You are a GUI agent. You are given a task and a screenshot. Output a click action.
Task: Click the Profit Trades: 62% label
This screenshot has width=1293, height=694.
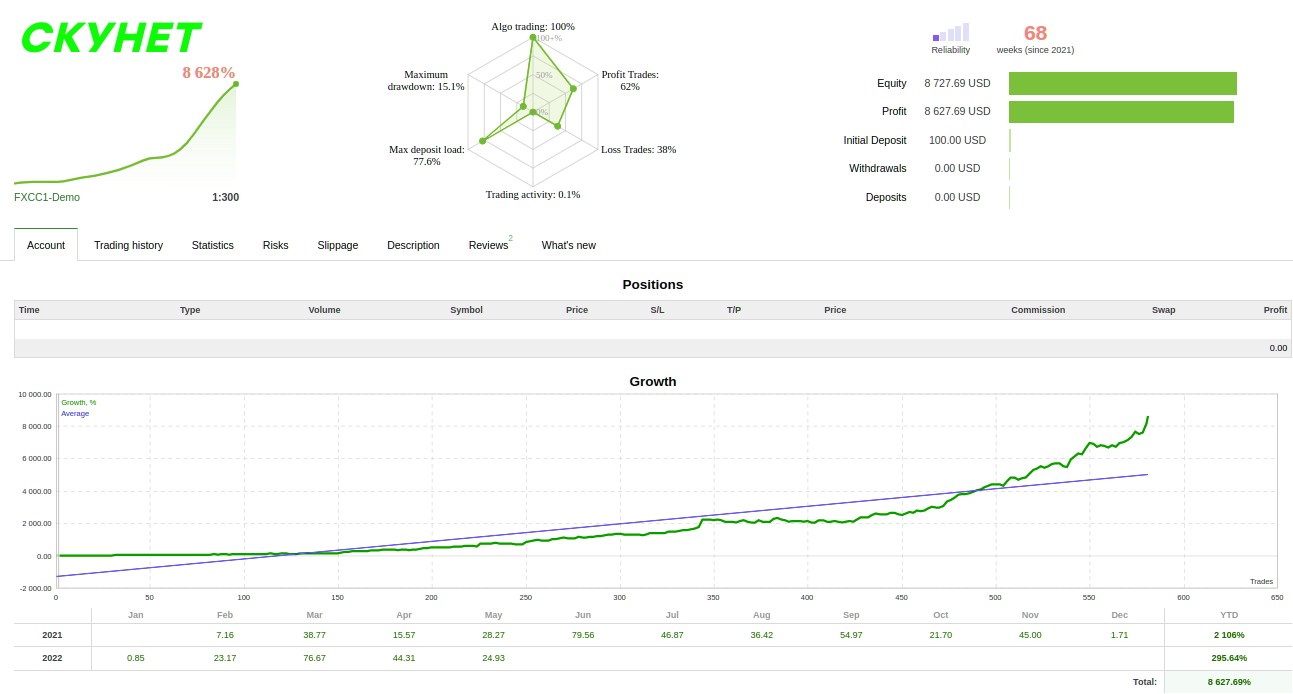point(630,80)
